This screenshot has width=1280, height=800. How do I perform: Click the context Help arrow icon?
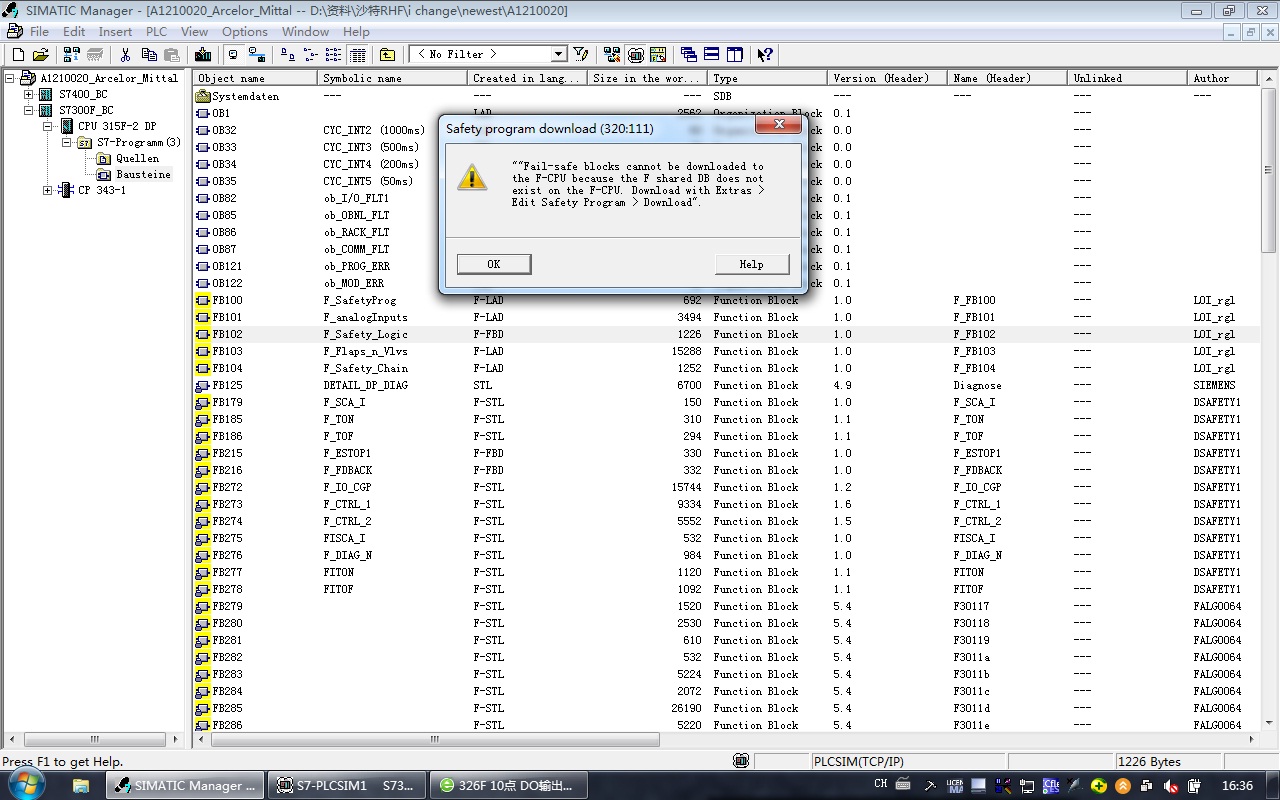click(765, 54)
